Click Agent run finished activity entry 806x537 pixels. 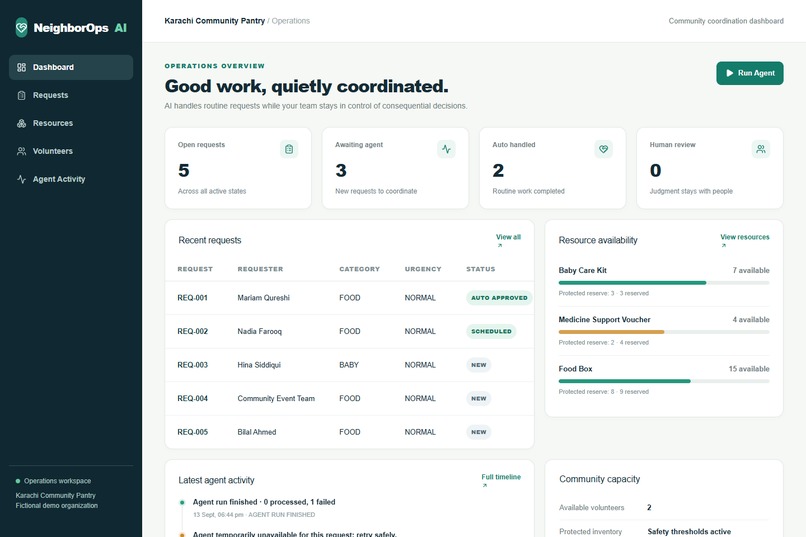(264, 502)
